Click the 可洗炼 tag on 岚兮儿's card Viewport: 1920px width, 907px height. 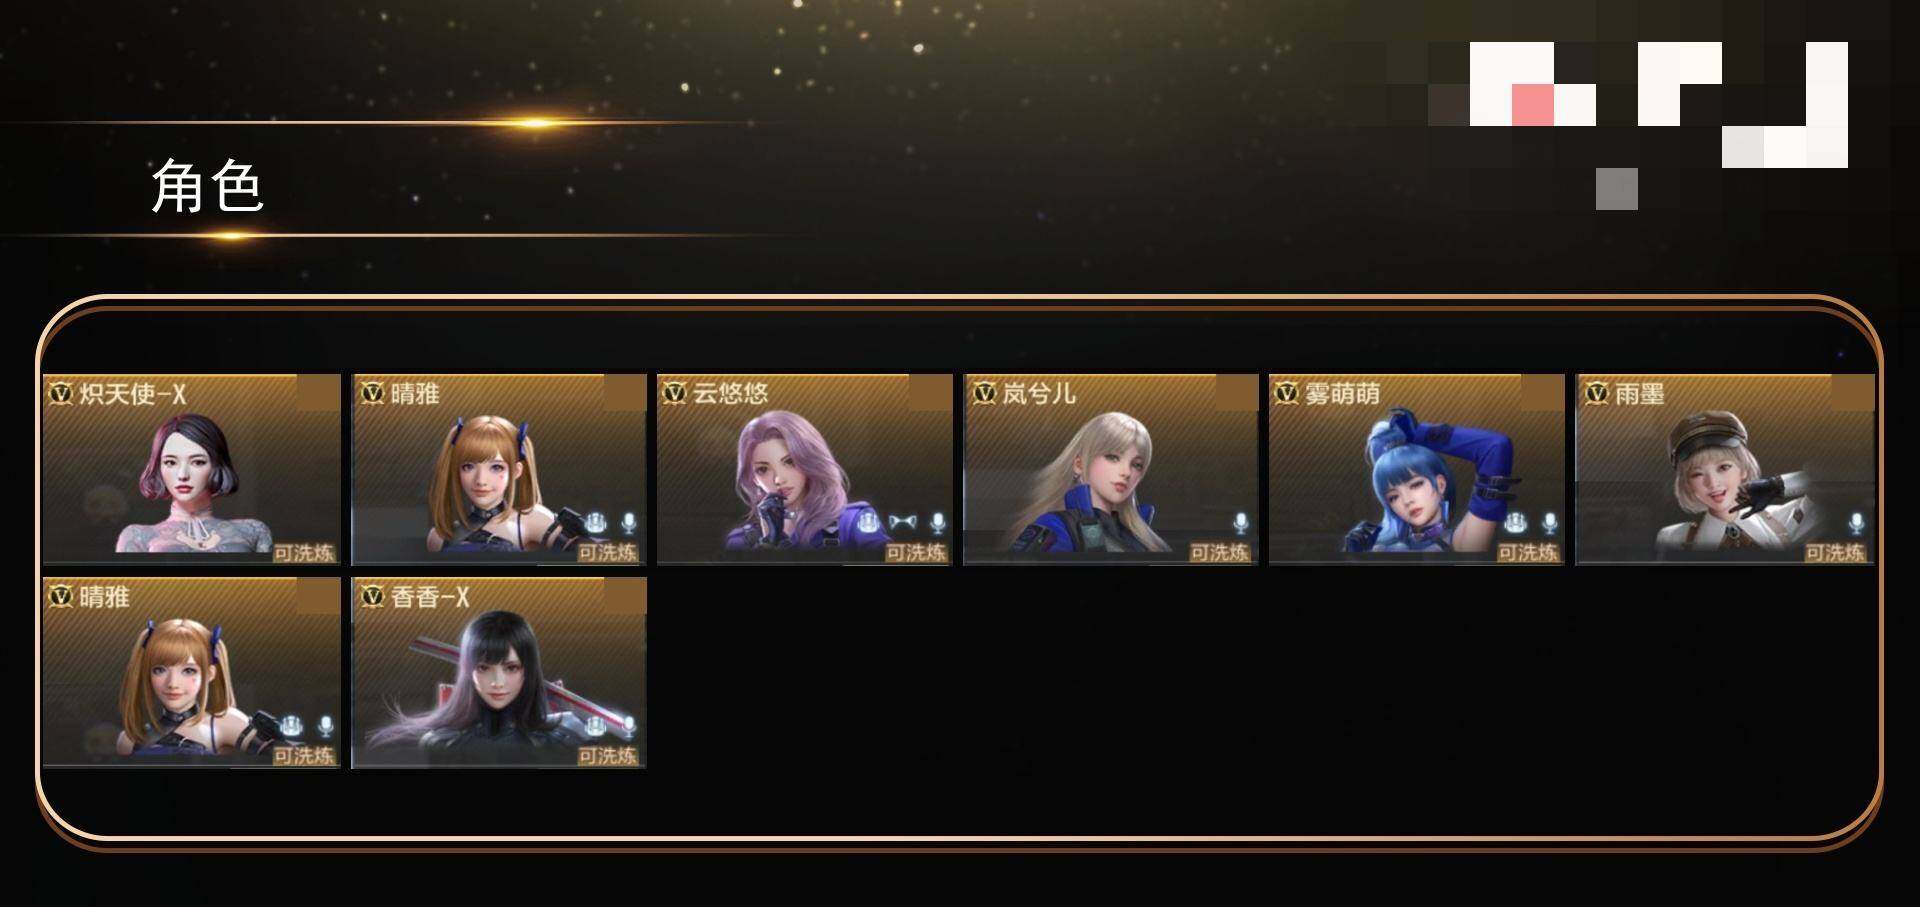(x=1220, y=552)
